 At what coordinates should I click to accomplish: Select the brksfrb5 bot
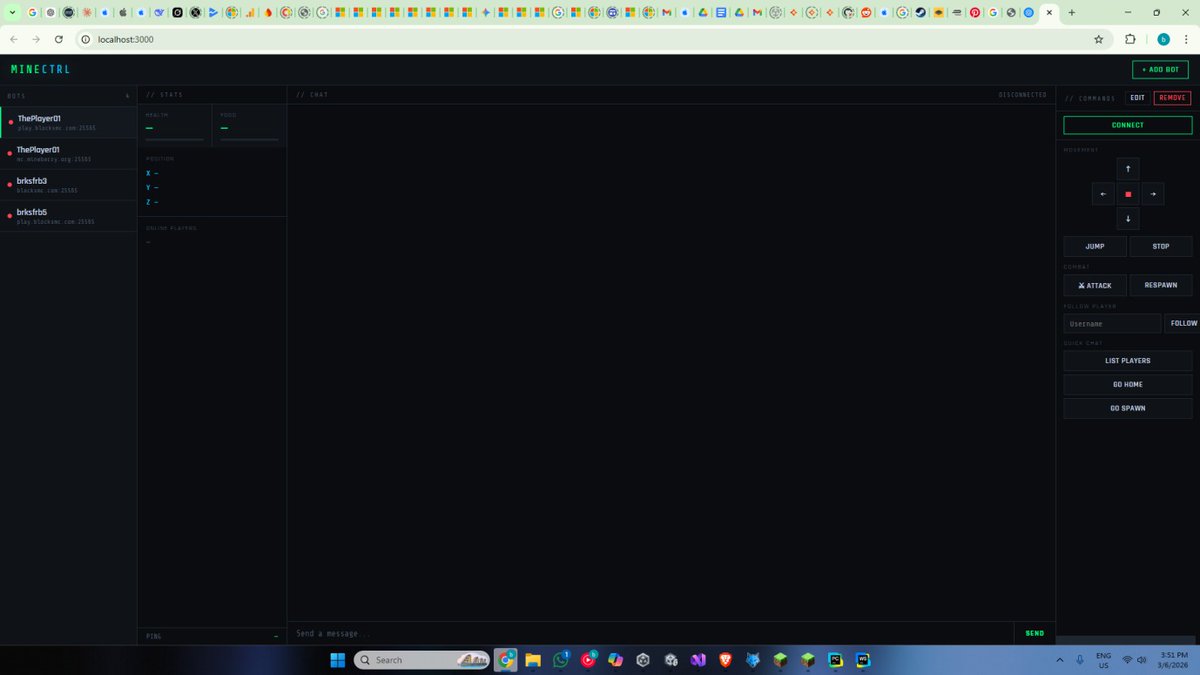click(68, 216)
